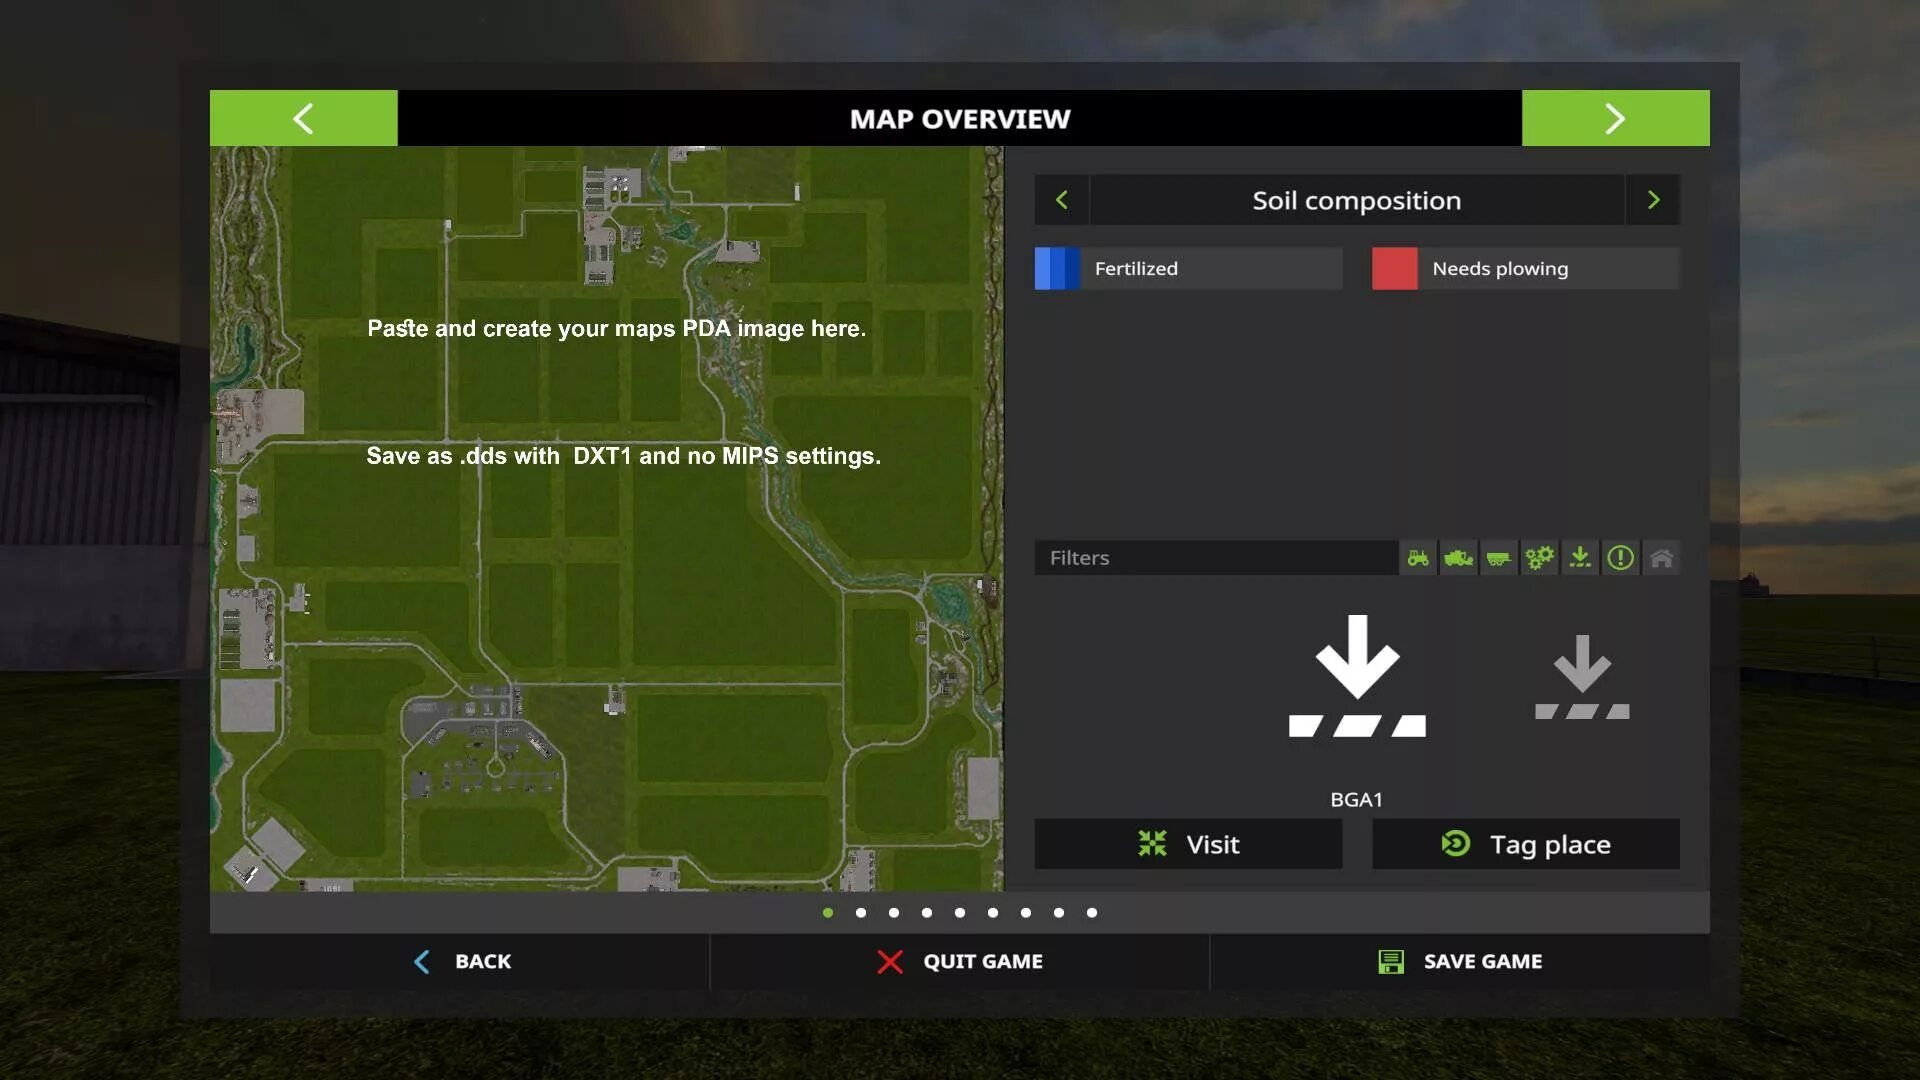Toggle map overview previous page
Image resolution: width=1920 pixels, height=1080 pixels.
(303, 117)
